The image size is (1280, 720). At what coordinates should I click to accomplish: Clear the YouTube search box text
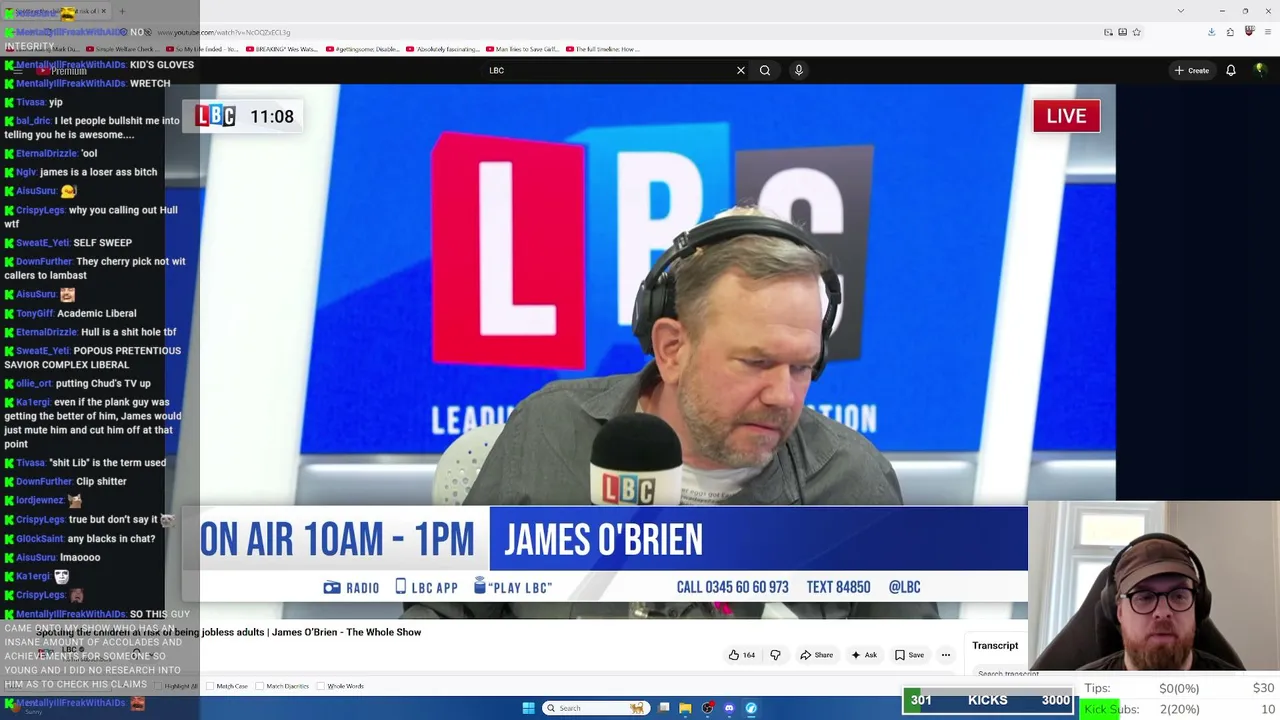coord(741,70)
